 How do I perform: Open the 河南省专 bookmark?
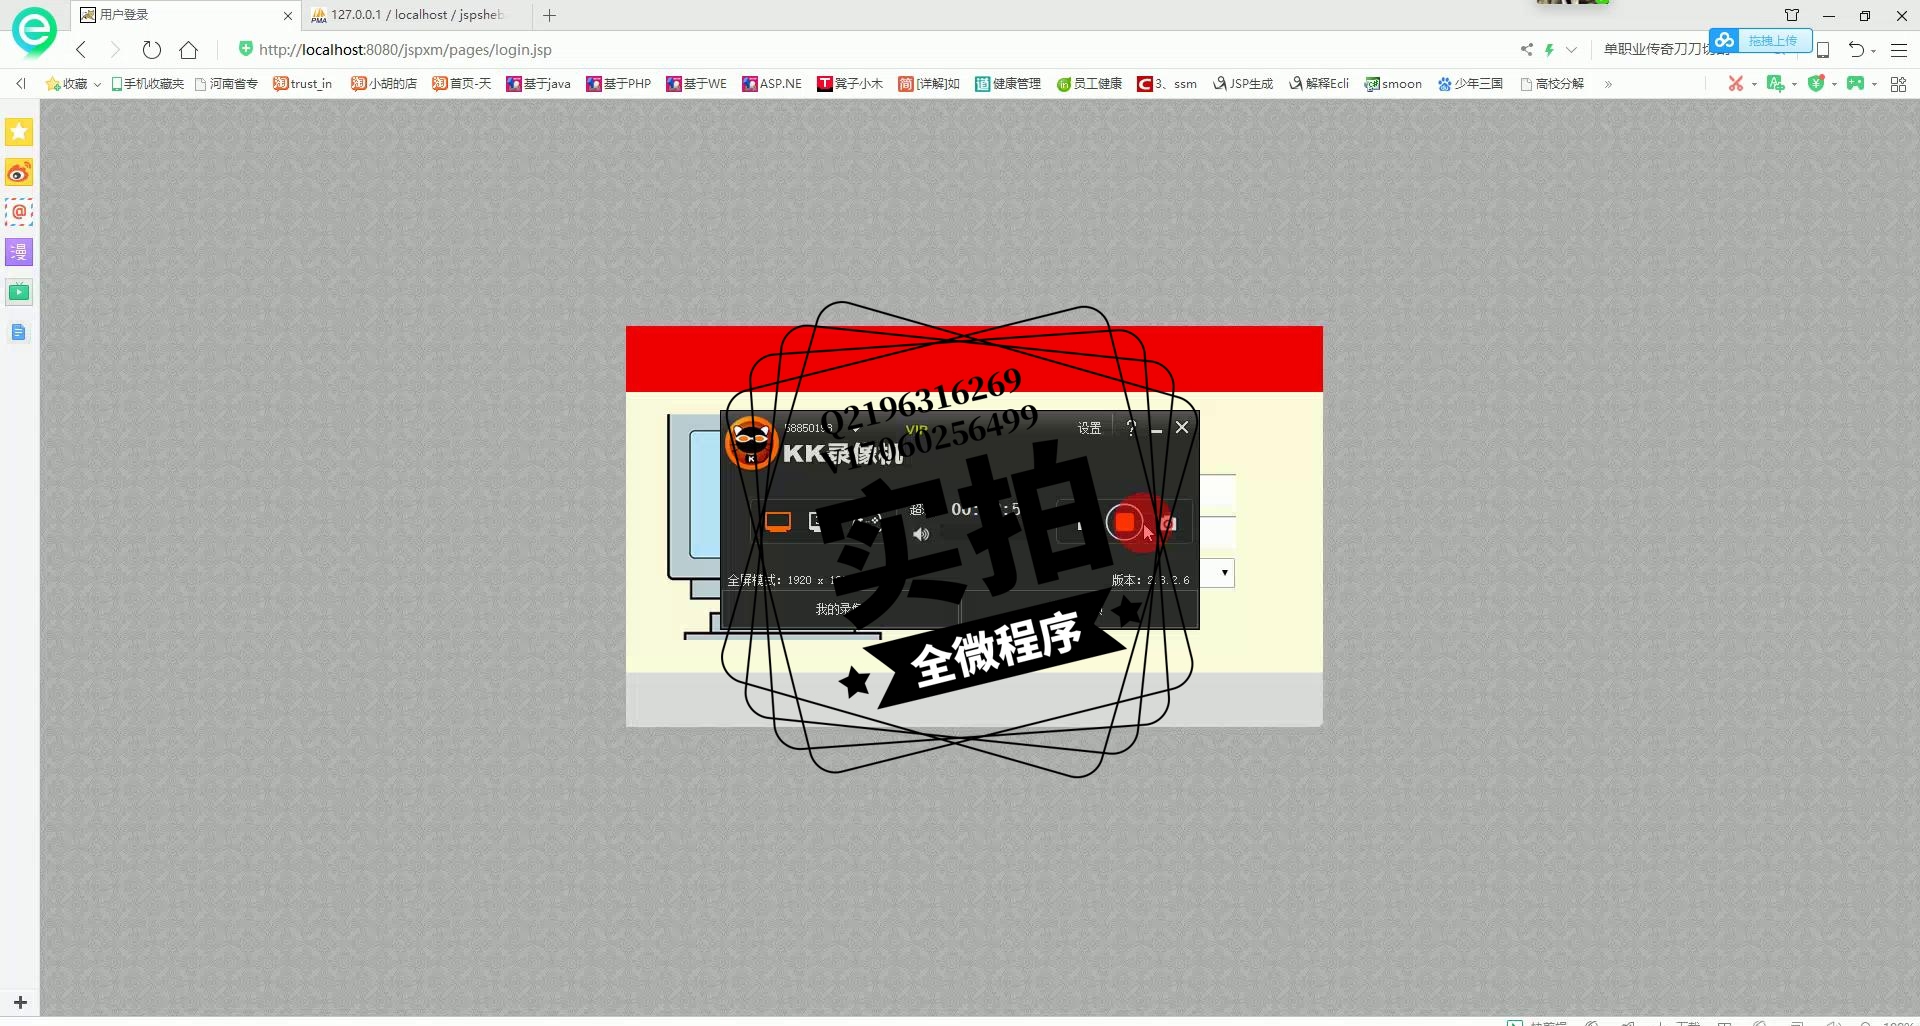226,84
